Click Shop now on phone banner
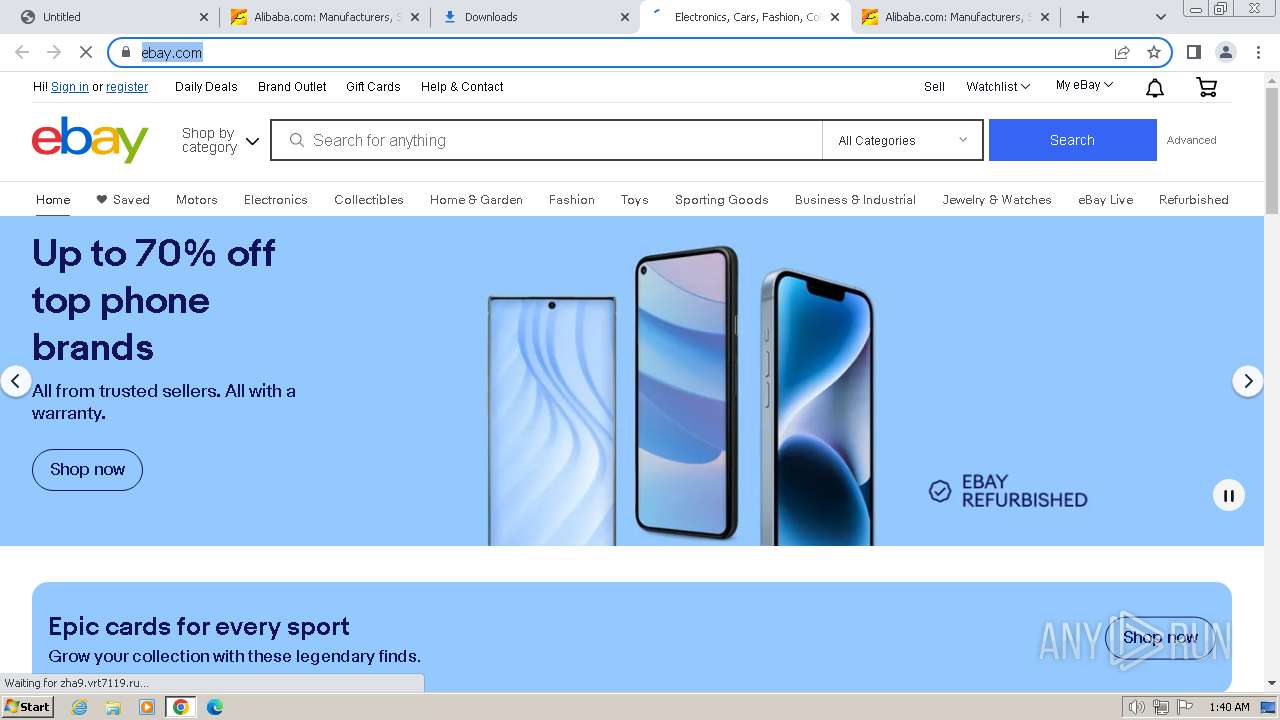 [x=87, y=469]
